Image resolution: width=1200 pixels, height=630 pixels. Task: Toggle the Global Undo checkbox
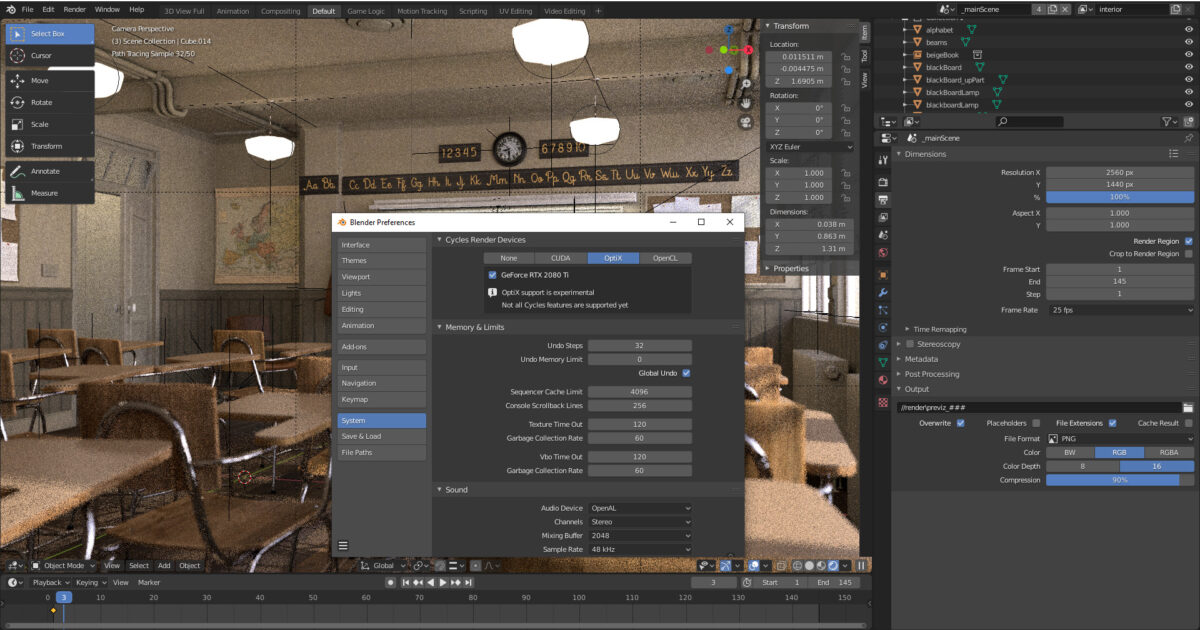tap(686, 373)
